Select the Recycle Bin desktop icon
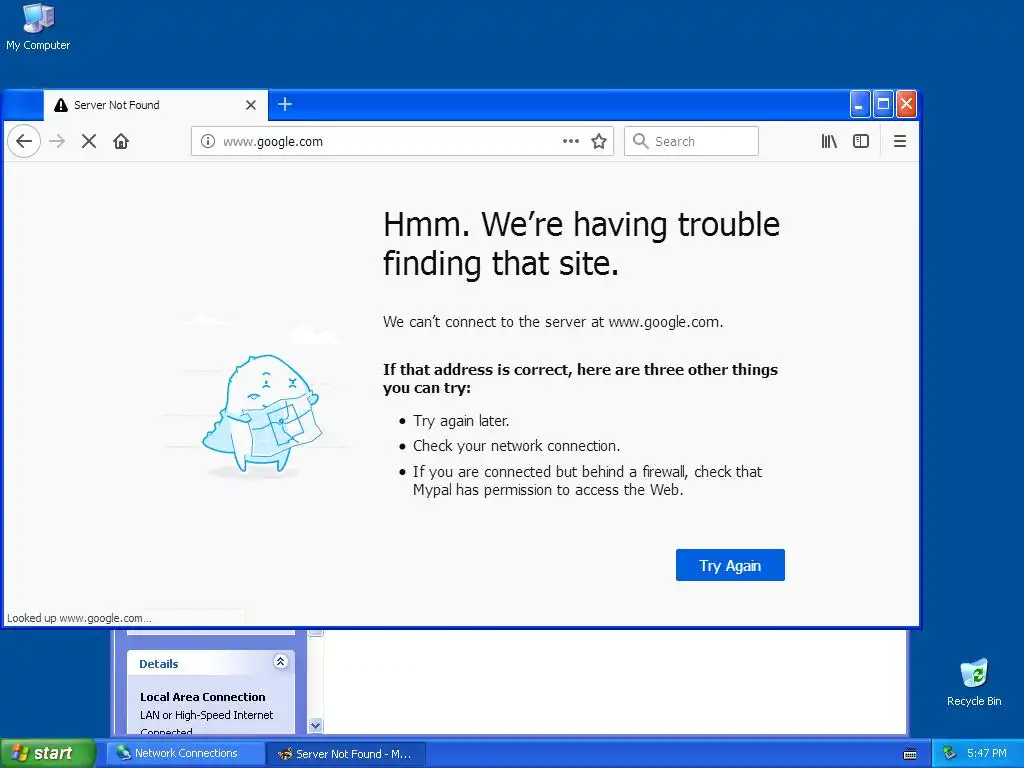Screen dimensions: 1024x768 974,683
